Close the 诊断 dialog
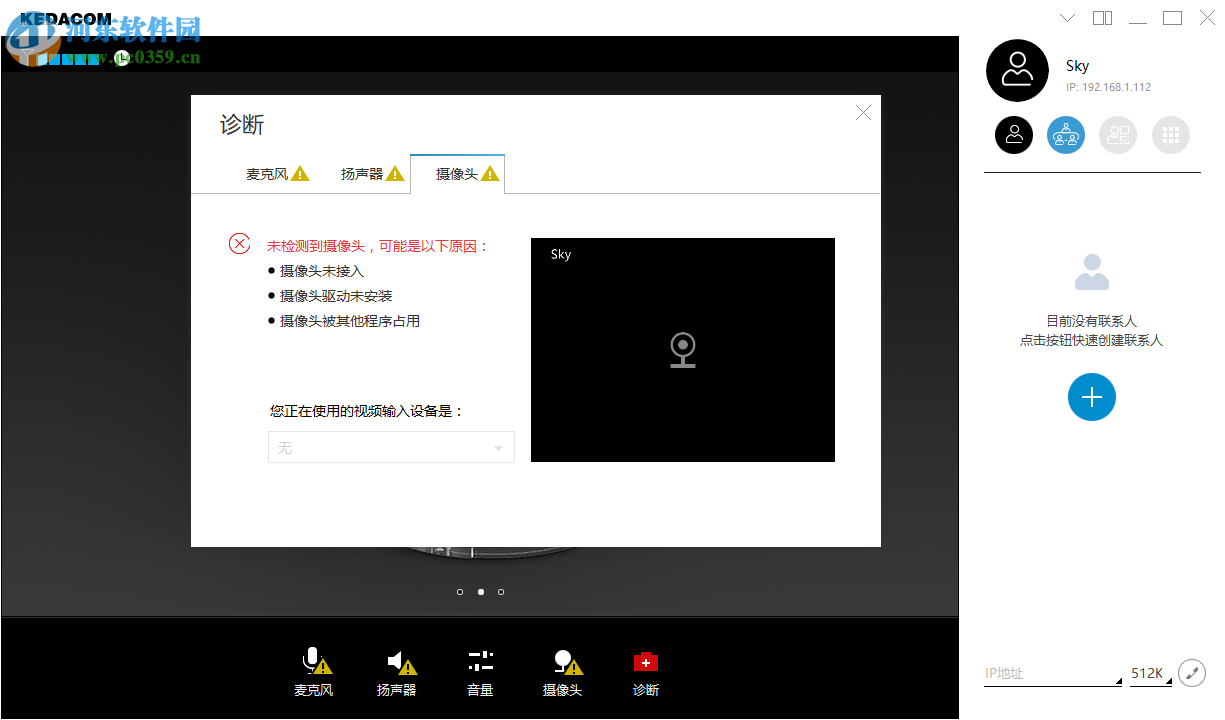 coord(863,113)
